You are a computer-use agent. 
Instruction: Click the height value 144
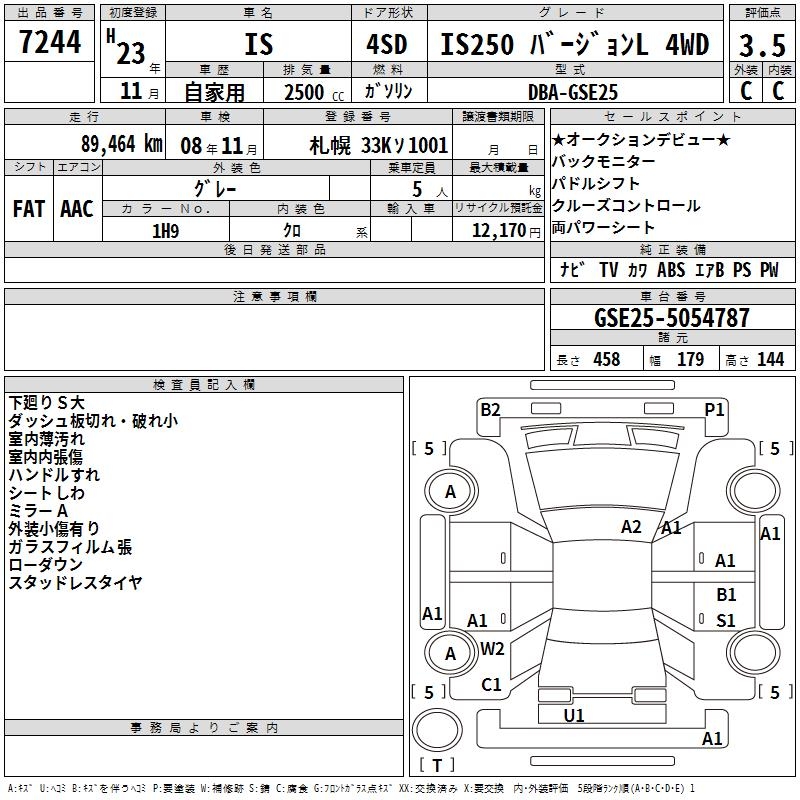click(x=770, y=359)
